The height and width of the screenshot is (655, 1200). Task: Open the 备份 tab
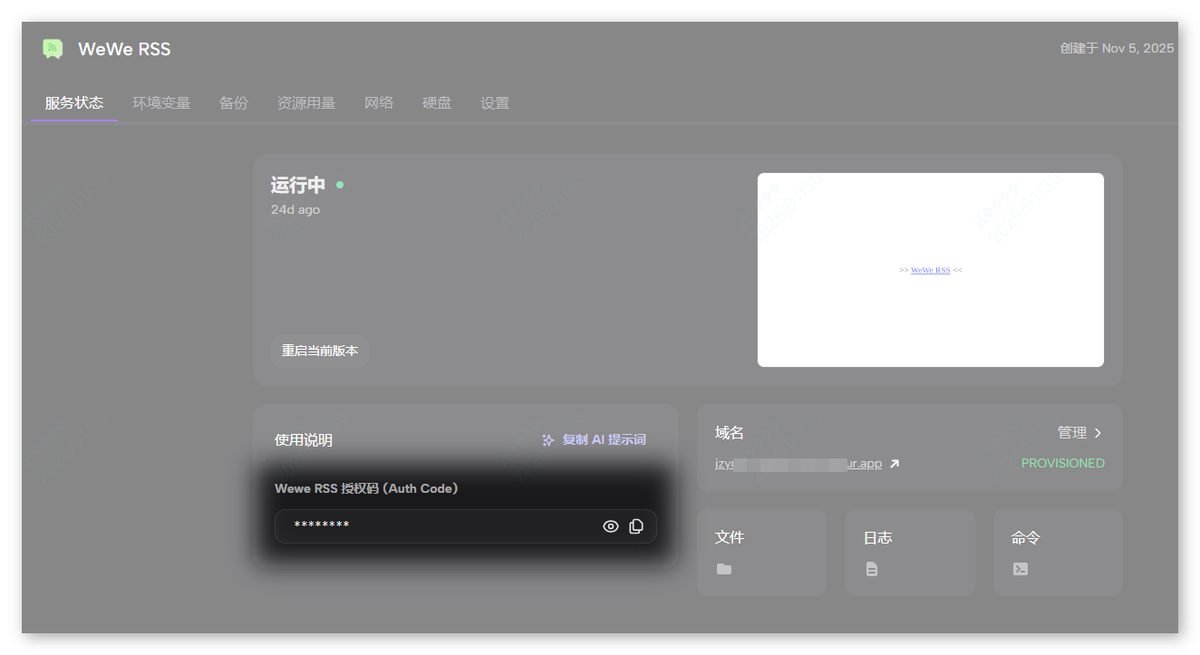(233, 103)
